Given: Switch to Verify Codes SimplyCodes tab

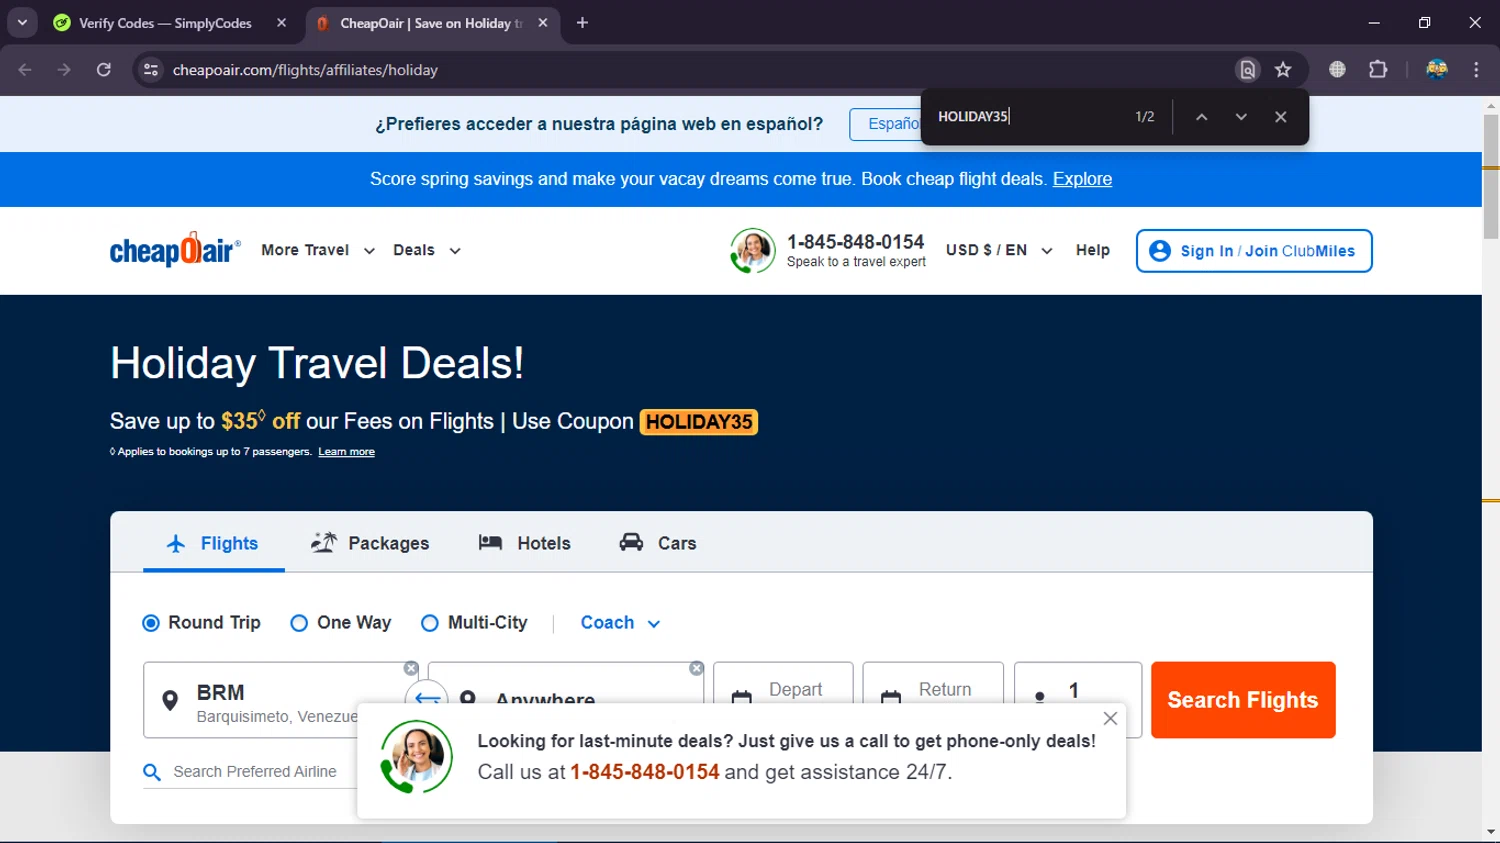Looking at the screenshot, I should 165,23.
